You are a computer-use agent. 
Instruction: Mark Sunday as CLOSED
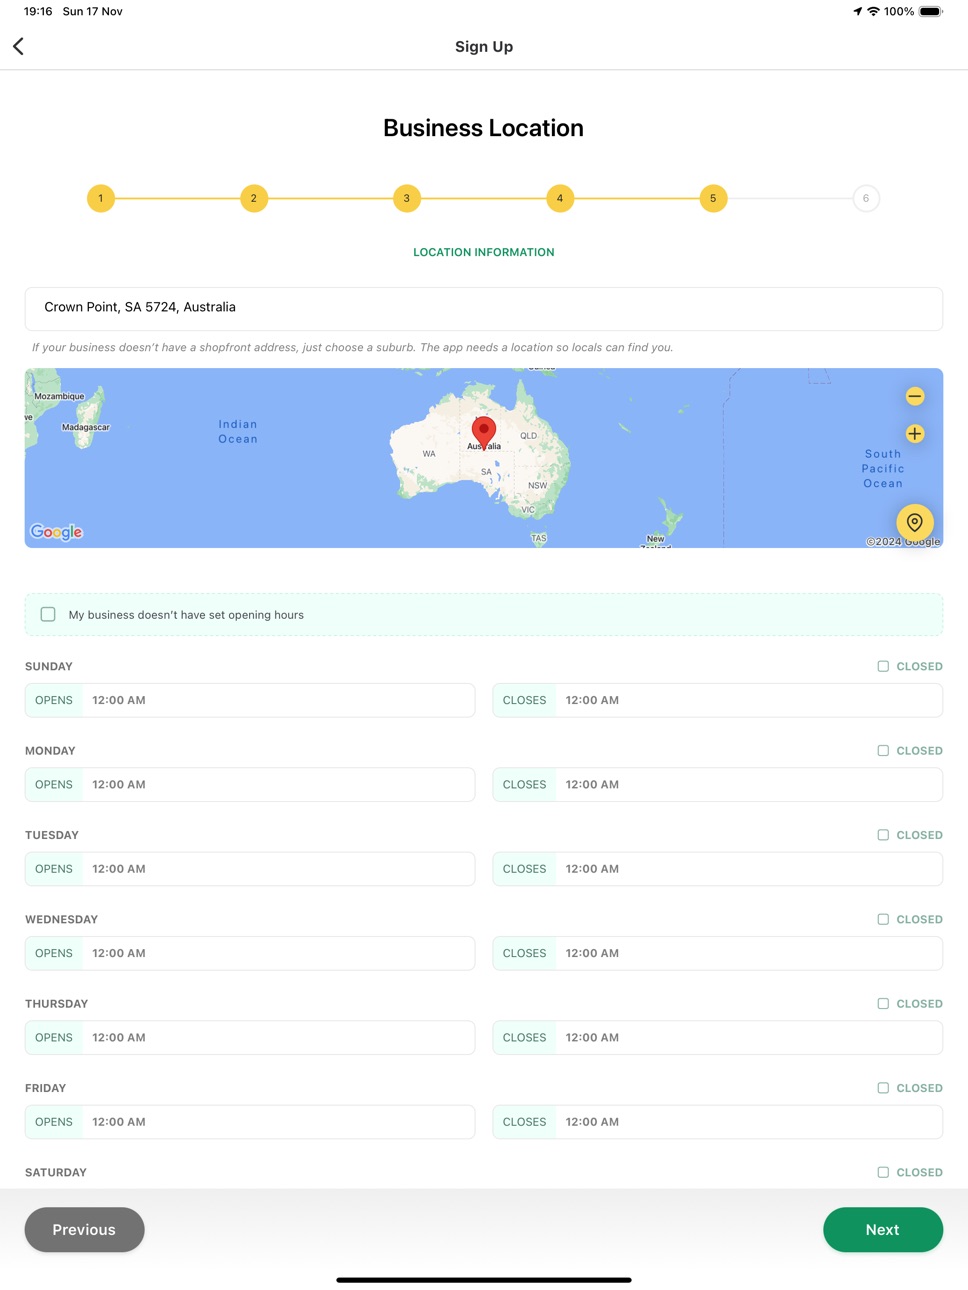[883, 666]
